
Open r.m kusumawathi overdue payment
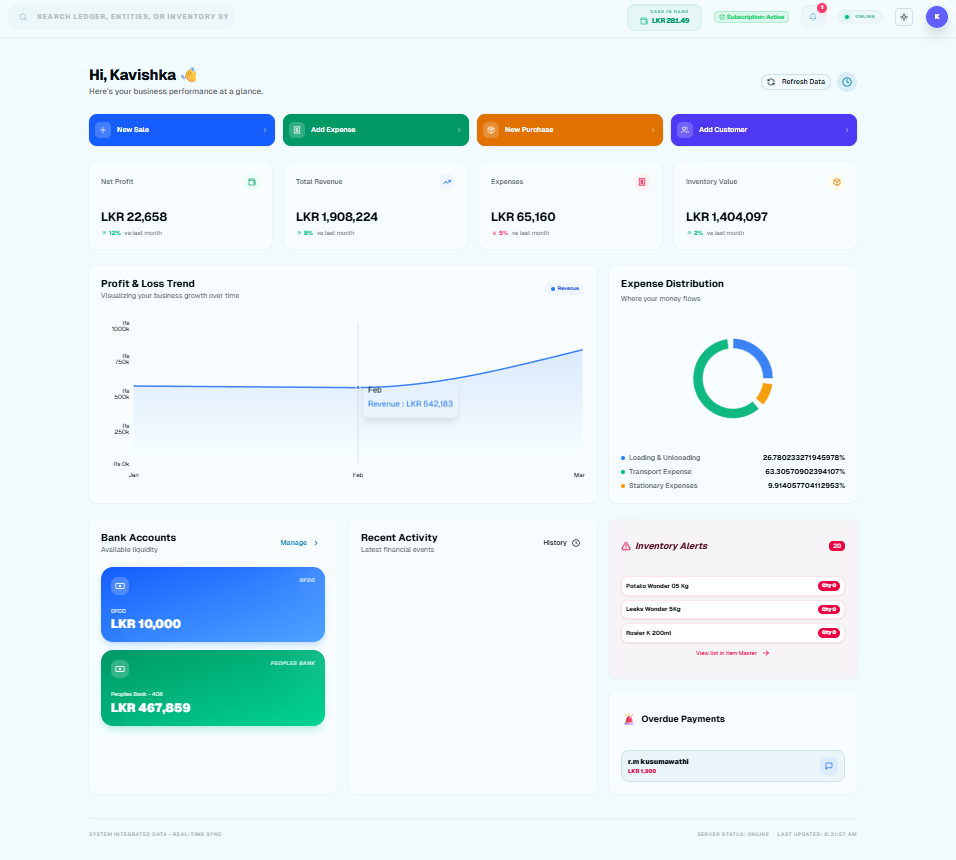click(x=733, y=766)
